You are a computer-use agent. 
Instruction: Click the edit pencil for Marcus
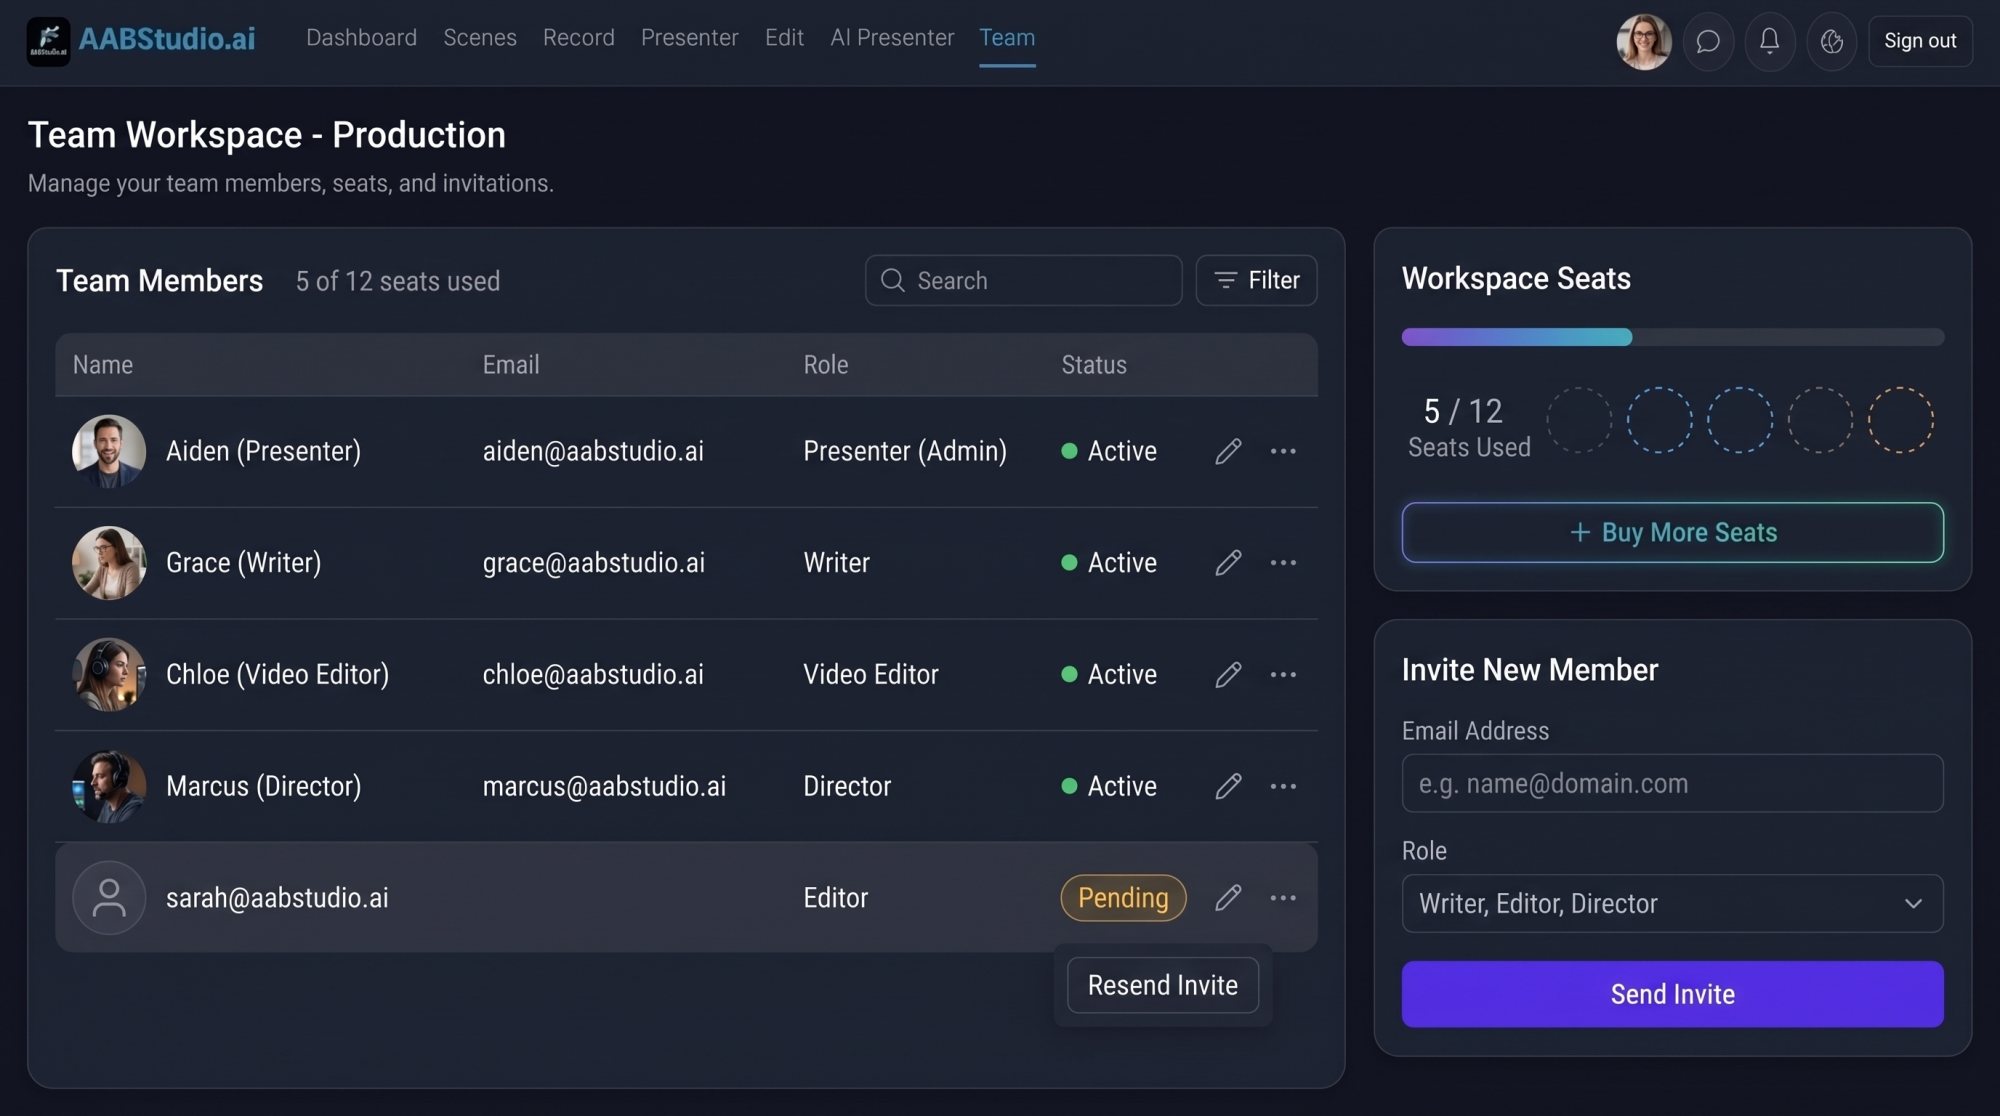(x=1228, y=786)
